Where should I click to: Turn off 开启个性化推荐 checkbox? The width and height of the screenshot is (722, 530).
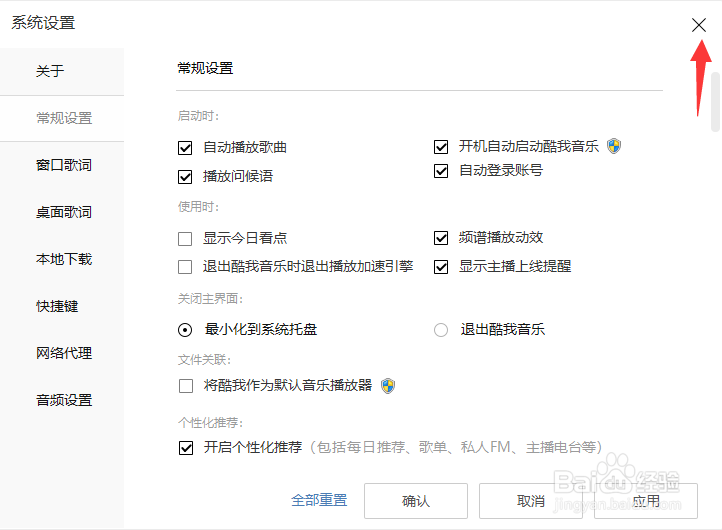point(186,448)
